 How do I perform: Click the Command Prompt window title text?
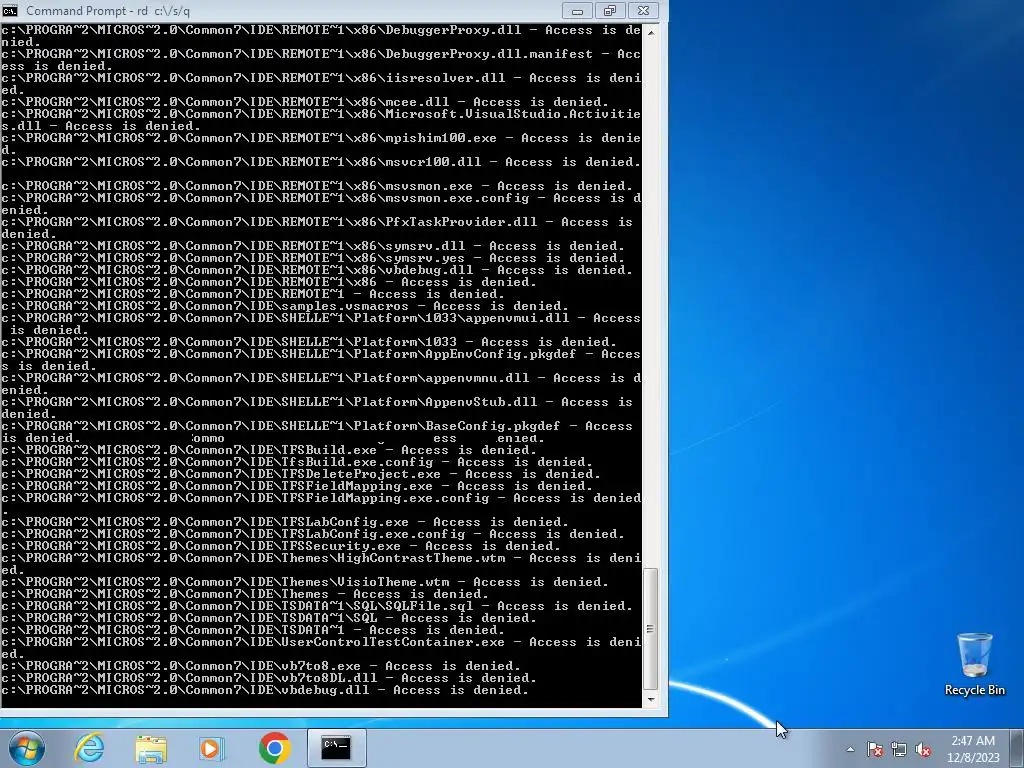click(x=108, y=11)
